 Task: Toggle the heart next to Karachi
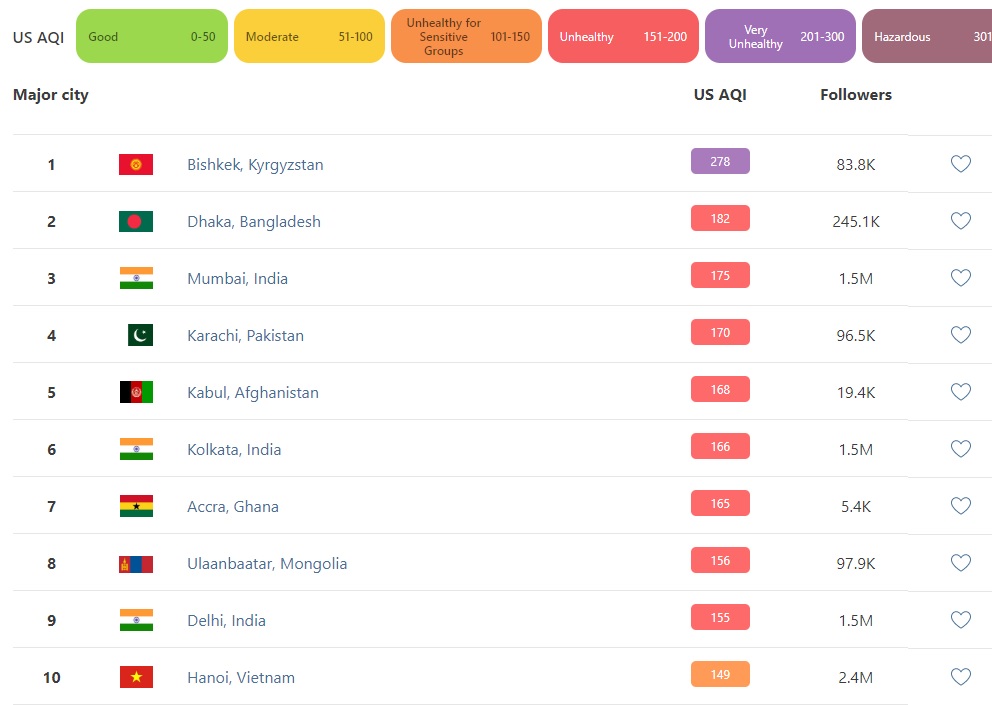[x=960, y=335]
